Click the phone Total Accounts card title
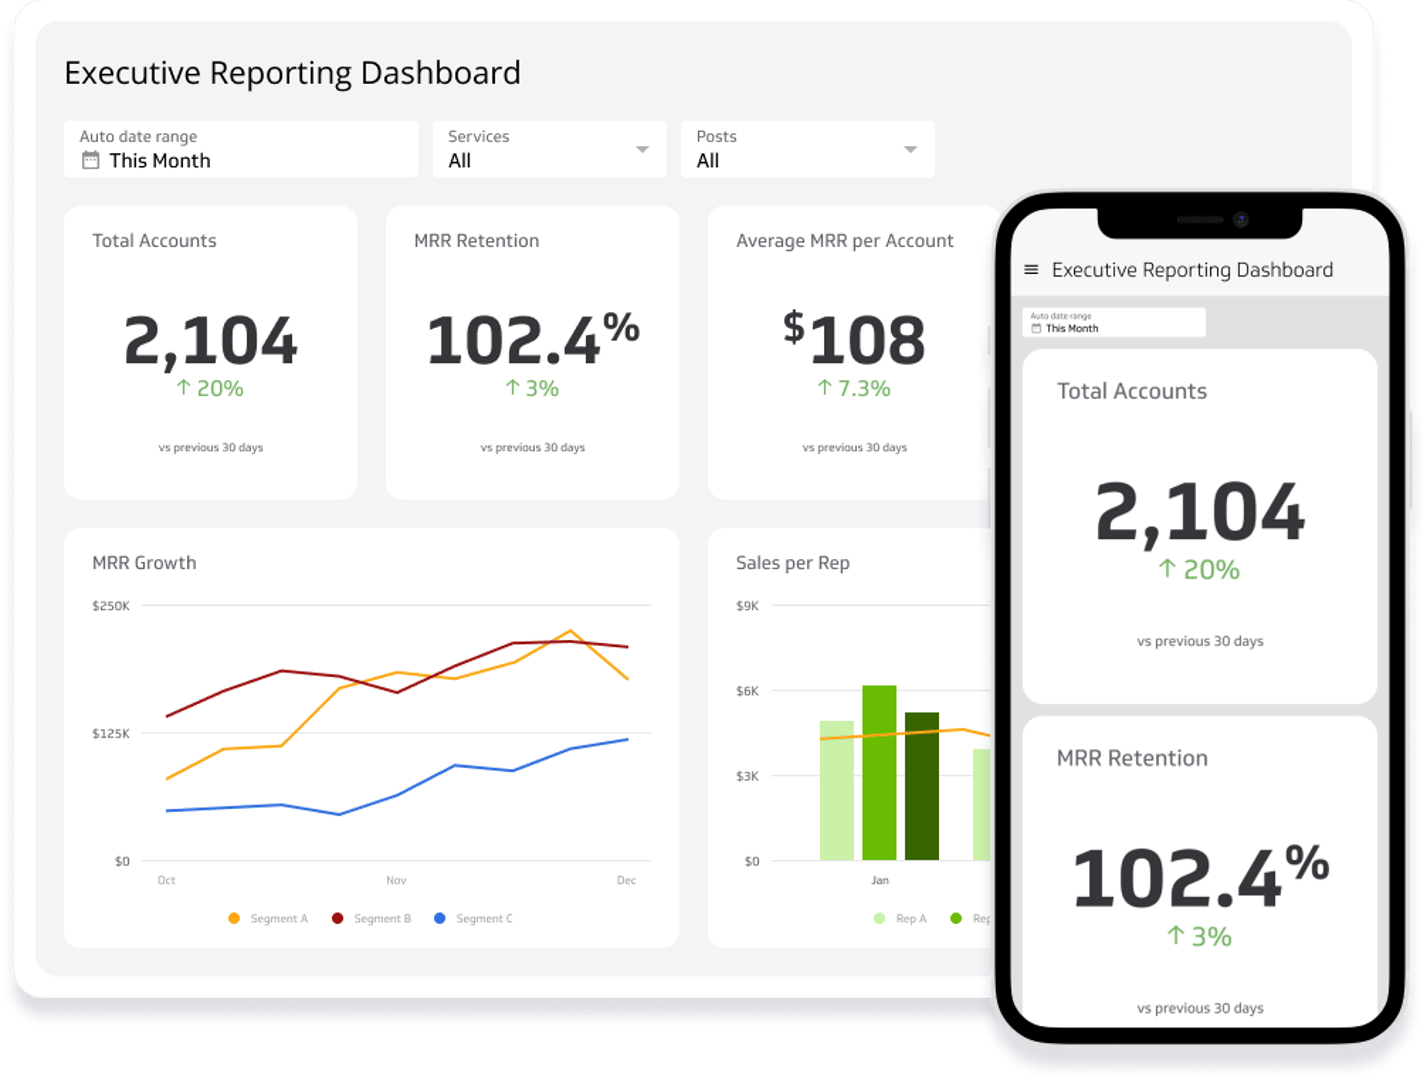 coord(1132,391)
